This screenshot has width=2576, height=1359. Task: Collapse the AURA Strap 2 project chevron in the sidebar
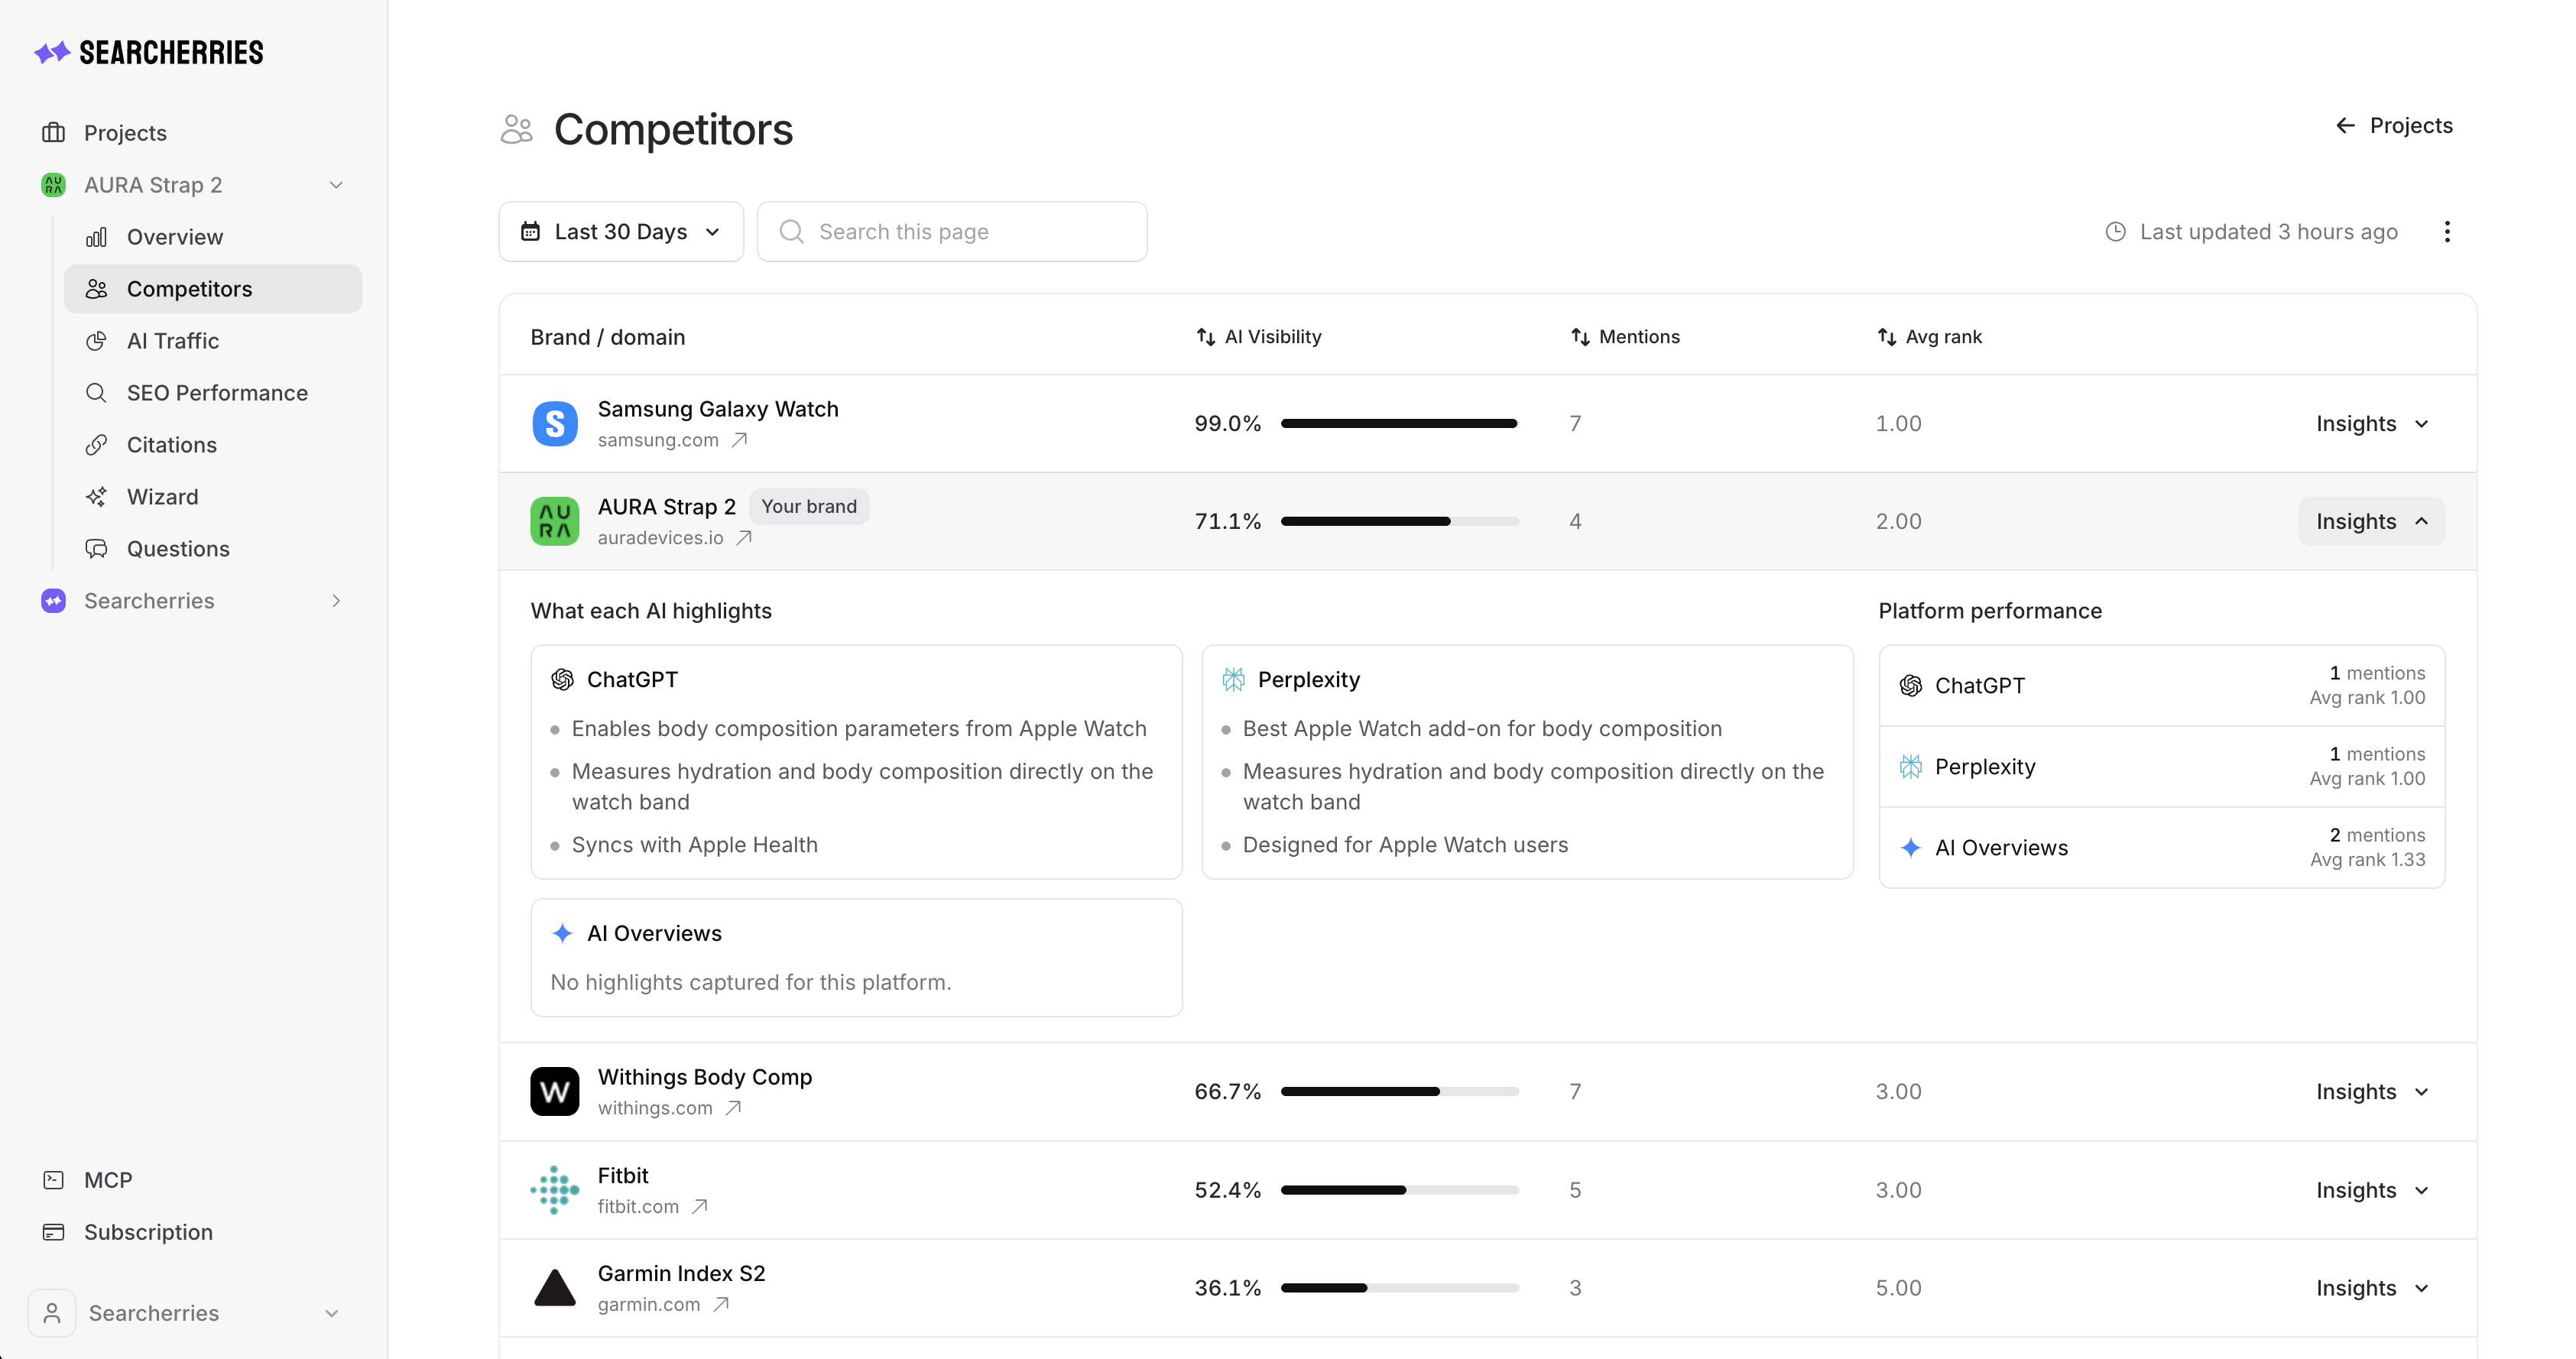[336, 185]
